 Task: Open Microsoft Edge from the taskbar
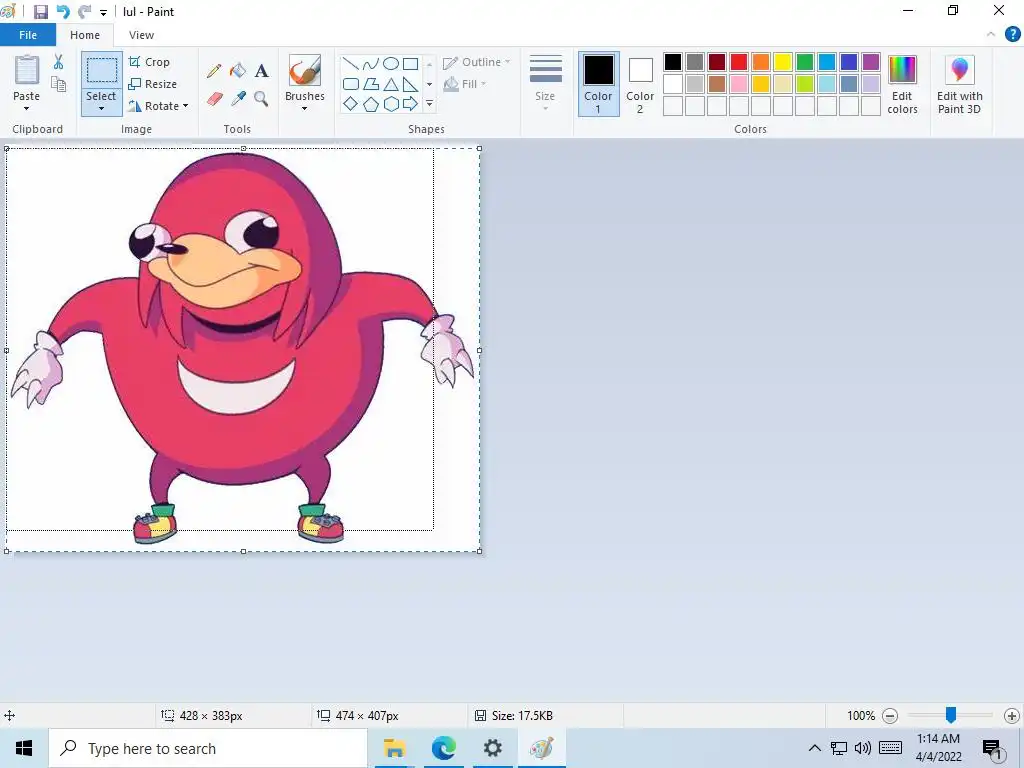pyautogui.click(x=443, y=748)
